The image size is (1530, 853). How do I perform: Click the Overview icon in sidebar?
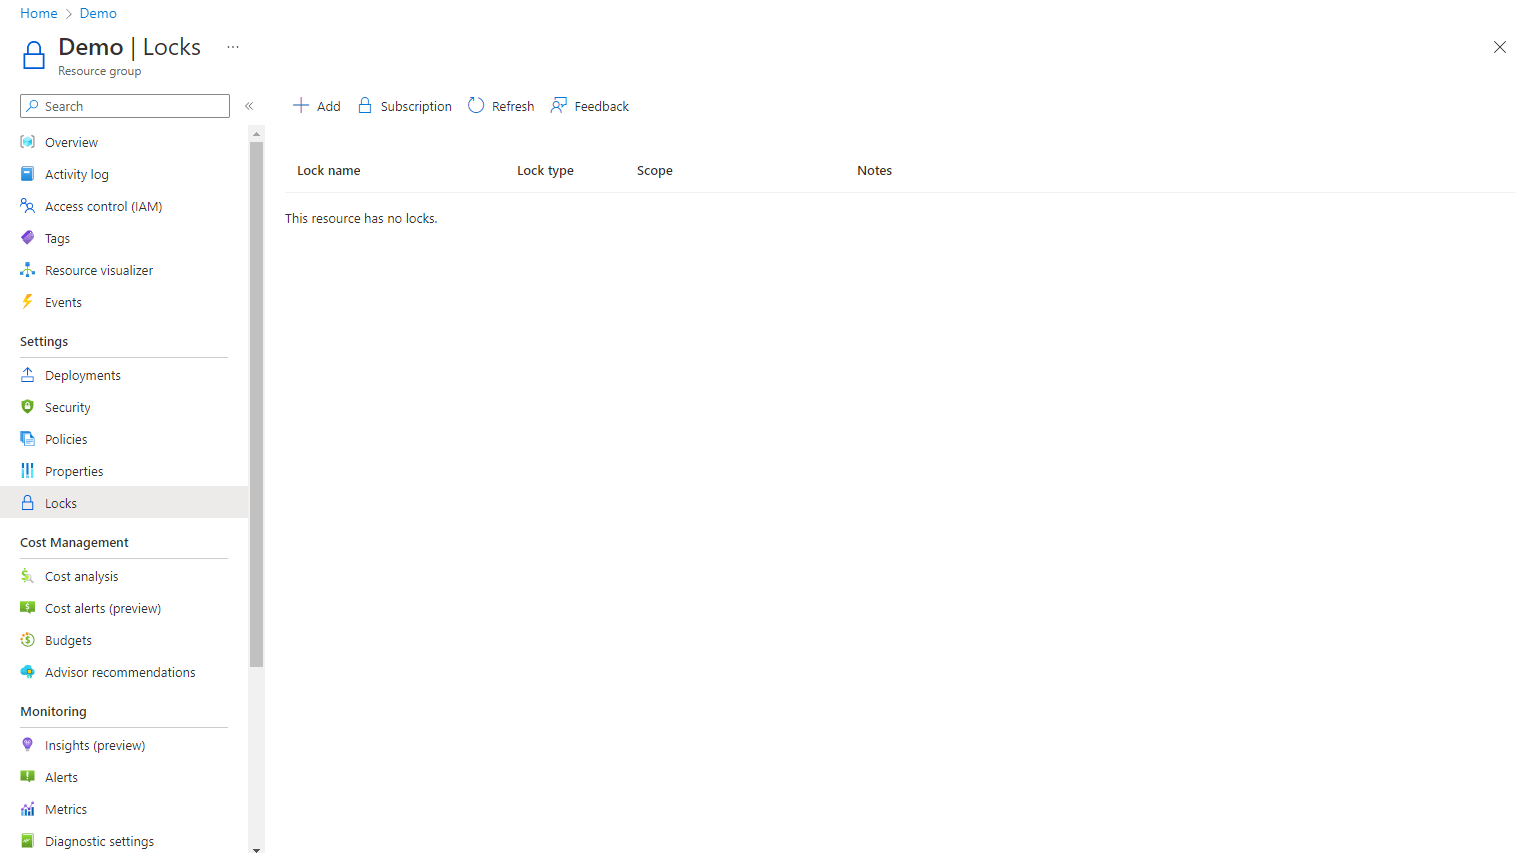[28, 142]
